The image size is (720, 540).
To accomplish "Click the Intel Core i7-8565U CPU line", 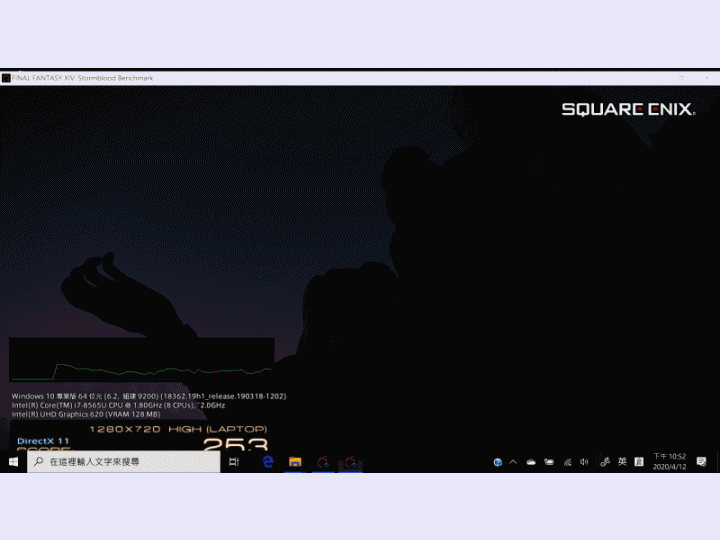I will 118,405.
